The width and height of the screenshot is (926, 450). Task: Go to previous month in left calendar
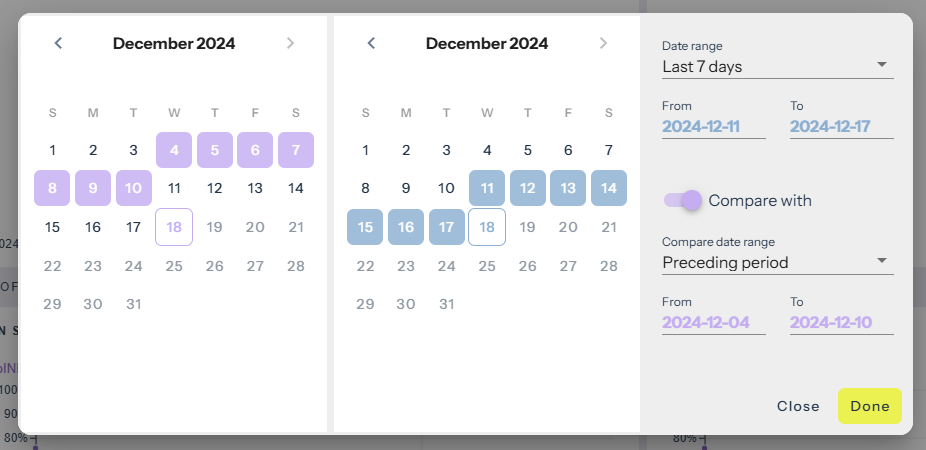click(x=58, y=43)
